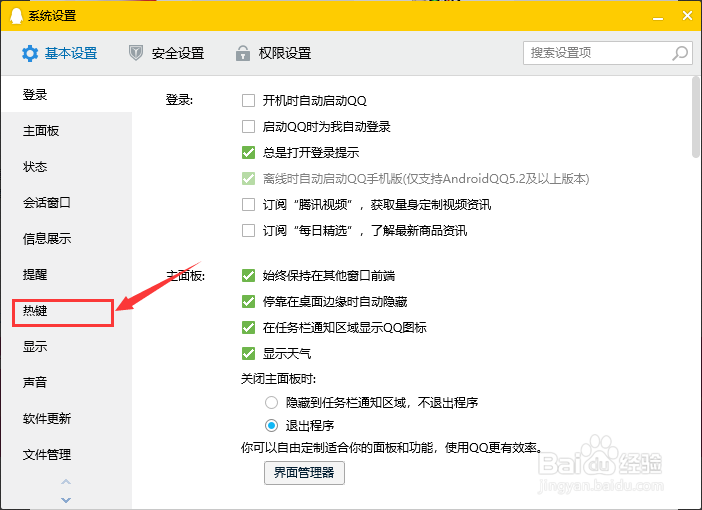Select 退出程序 radio button
Screen dimensions: 702x510
pos(271,425)
